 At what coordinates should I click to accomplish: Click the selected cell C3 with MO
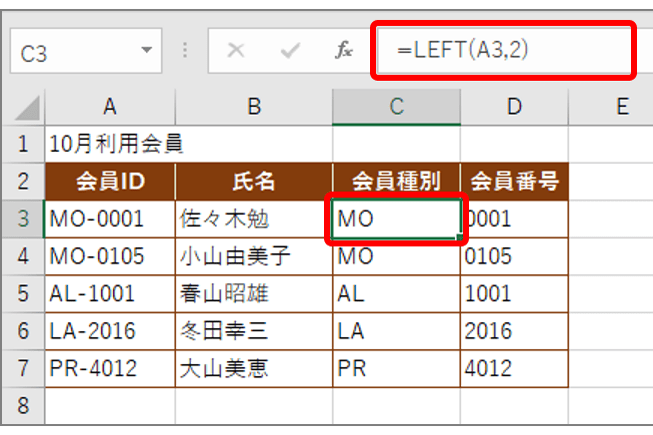tap(396, 219)
